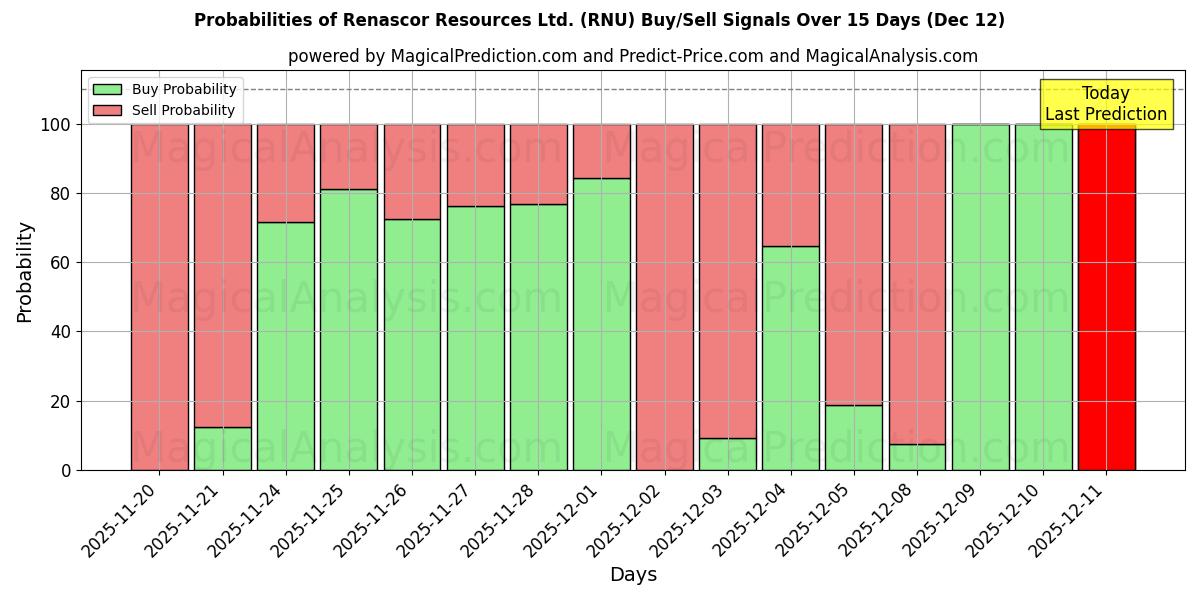Select the Days x-axis label
Image resolution: width=1200 pixels, height=600 pixels.
(x=633, y=575)
